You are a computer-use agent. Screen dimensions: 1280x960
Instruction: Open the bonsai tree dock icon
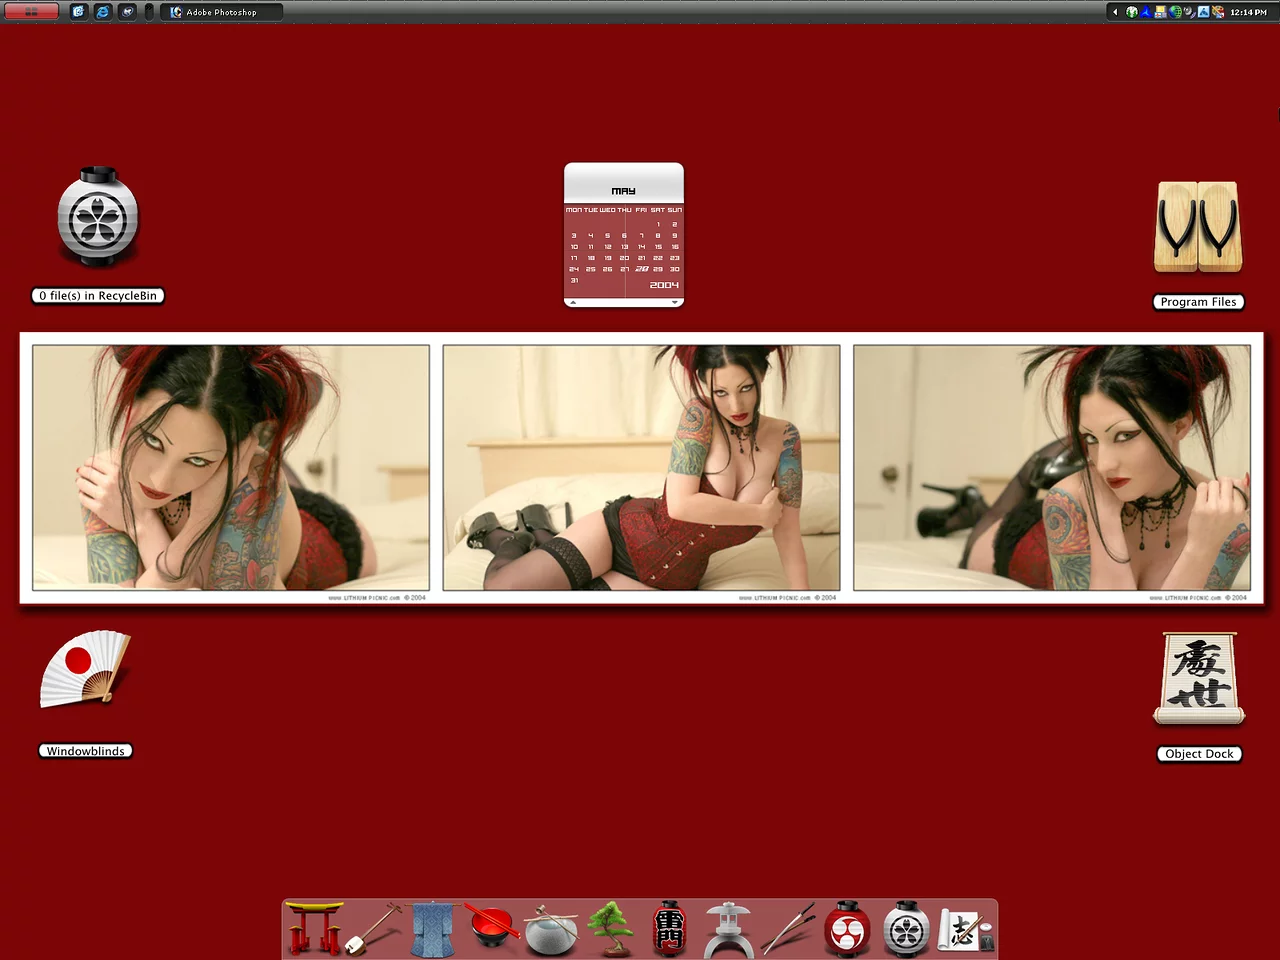610,929
